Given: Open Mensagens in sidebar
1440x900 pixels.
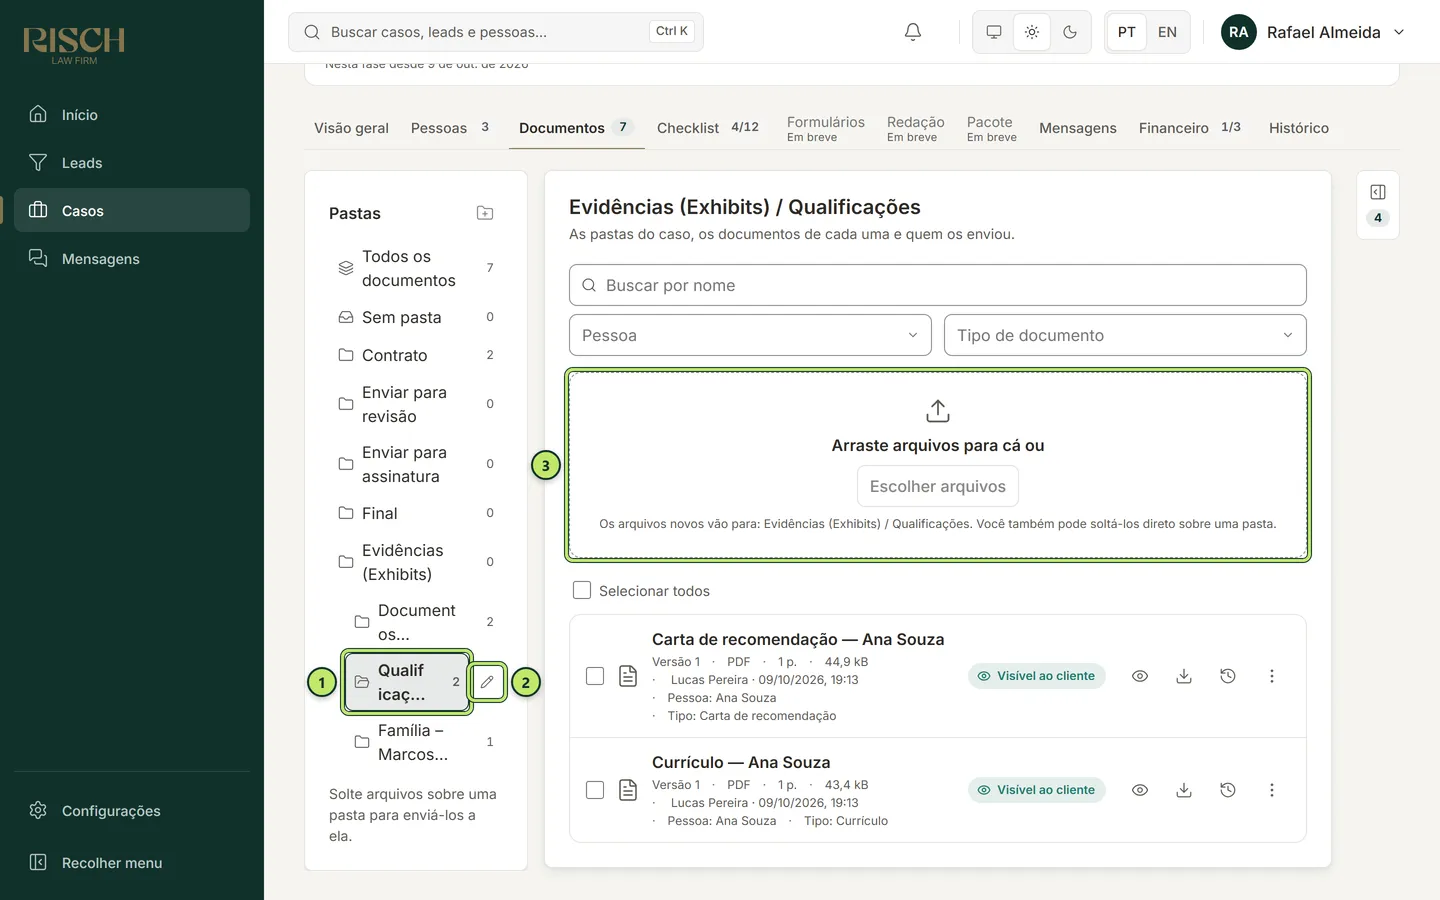Looking at the screenshot, I should pos(132,259).
